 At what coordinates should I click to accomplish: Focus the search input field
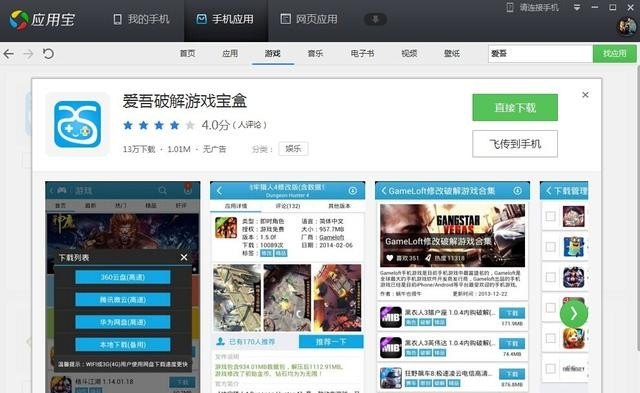pyautogui.click(x=540, y=53)
